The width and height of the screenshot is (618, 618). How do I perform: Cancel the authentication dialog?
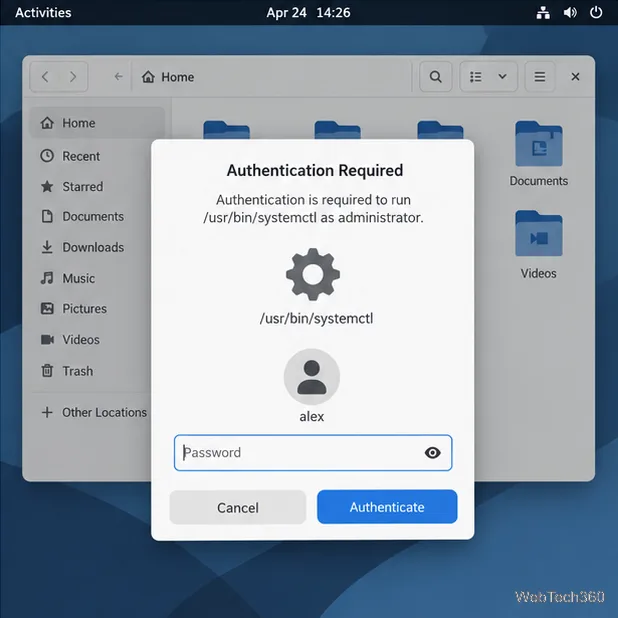238,507
